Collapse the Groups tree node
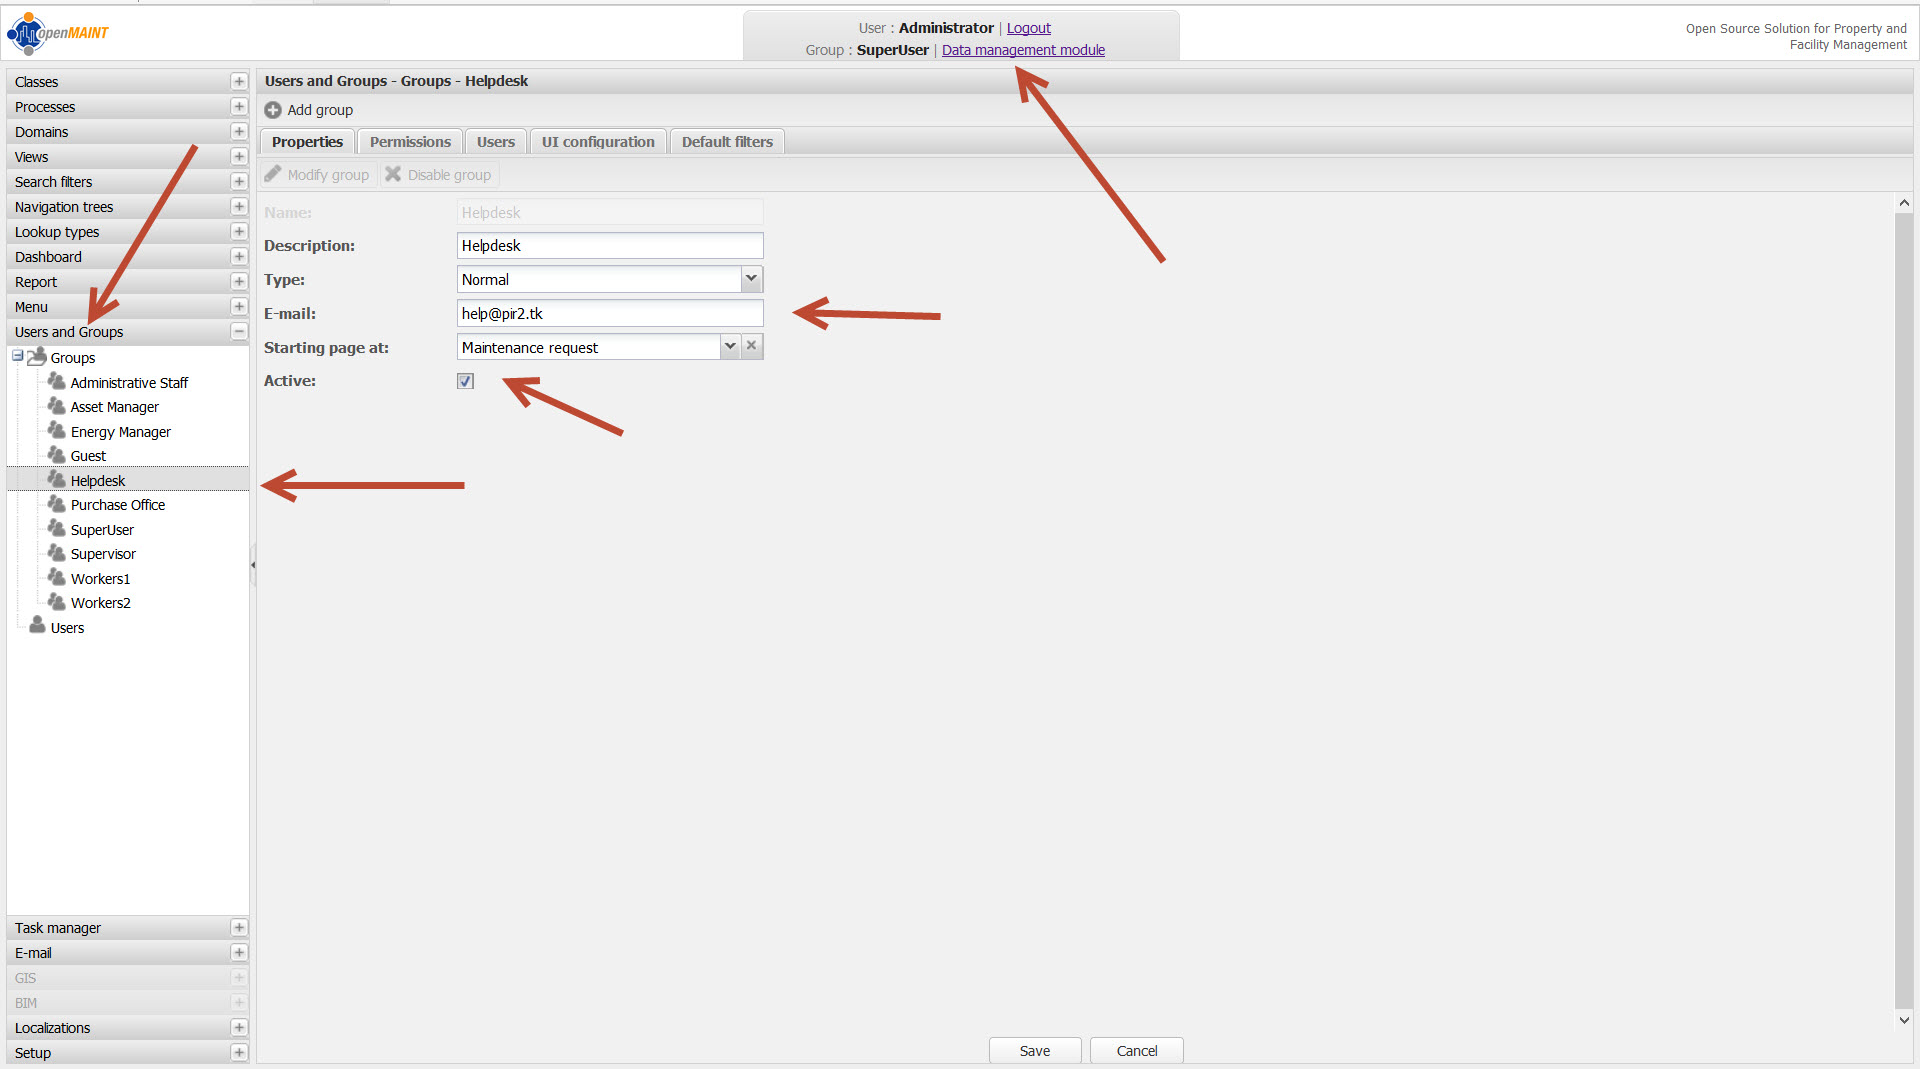This screenshot has width=1920, height=1069. [18, 357]
